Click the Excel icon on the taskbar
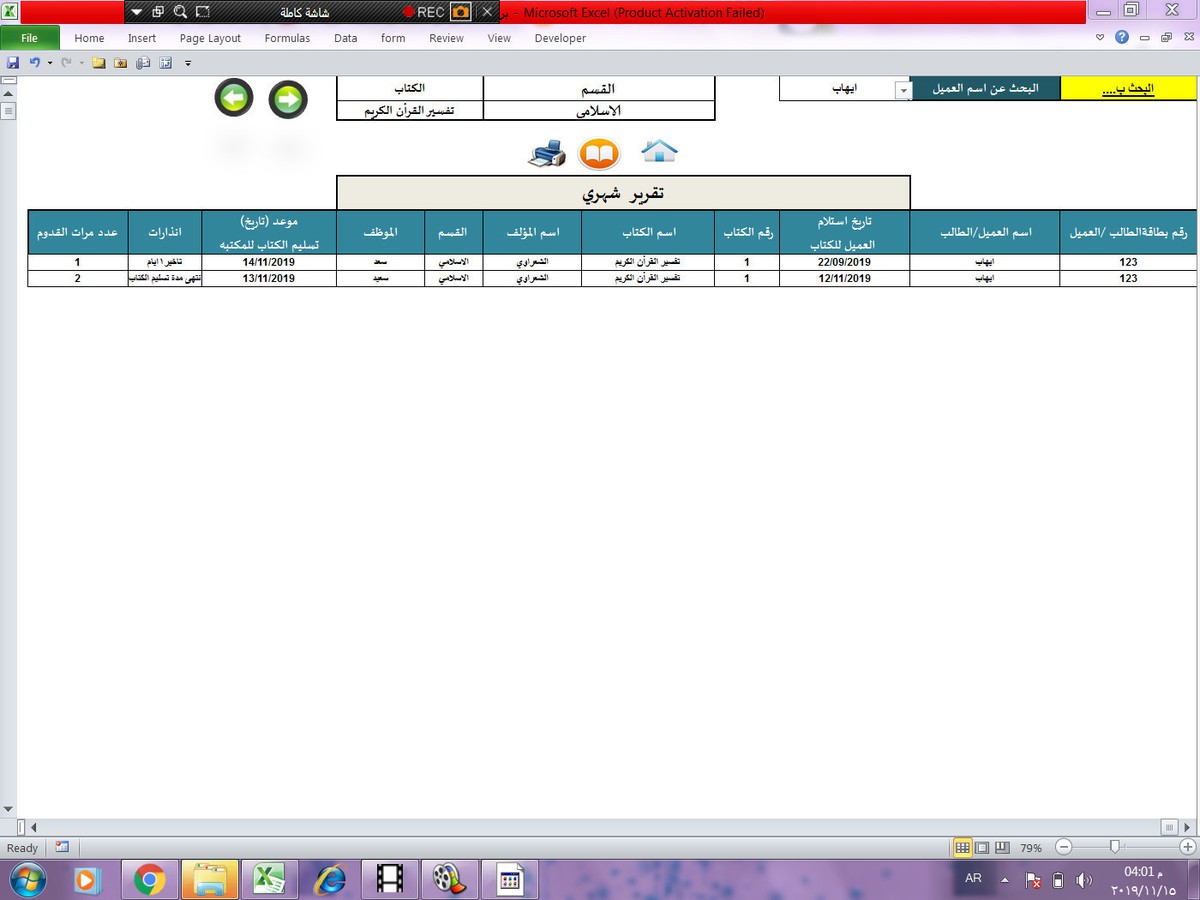This screenshot has width=1200, height=900. (270, 880)
